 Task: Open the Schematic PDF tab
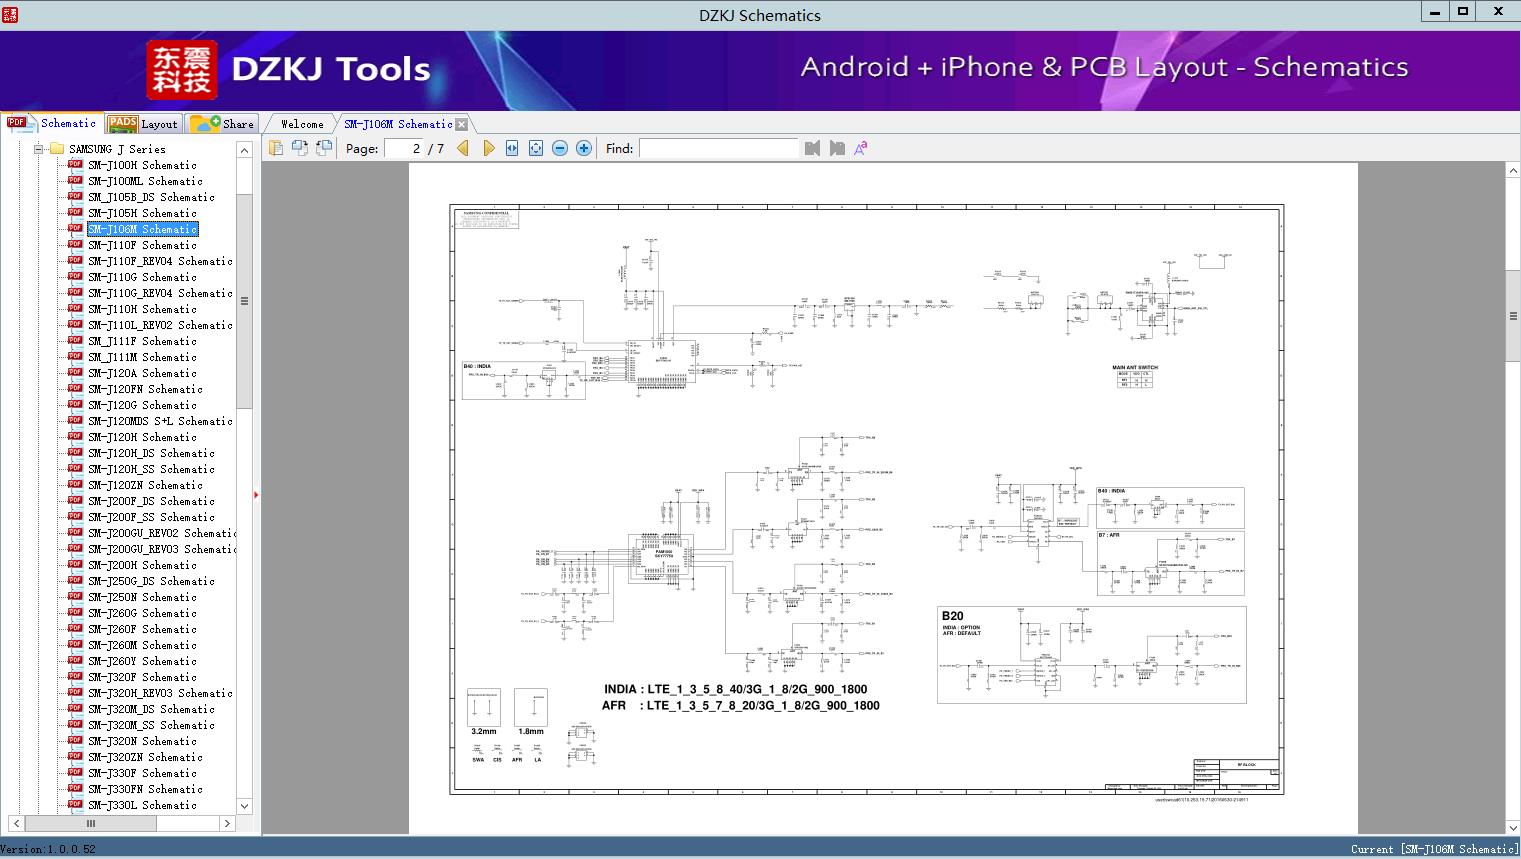52,123
